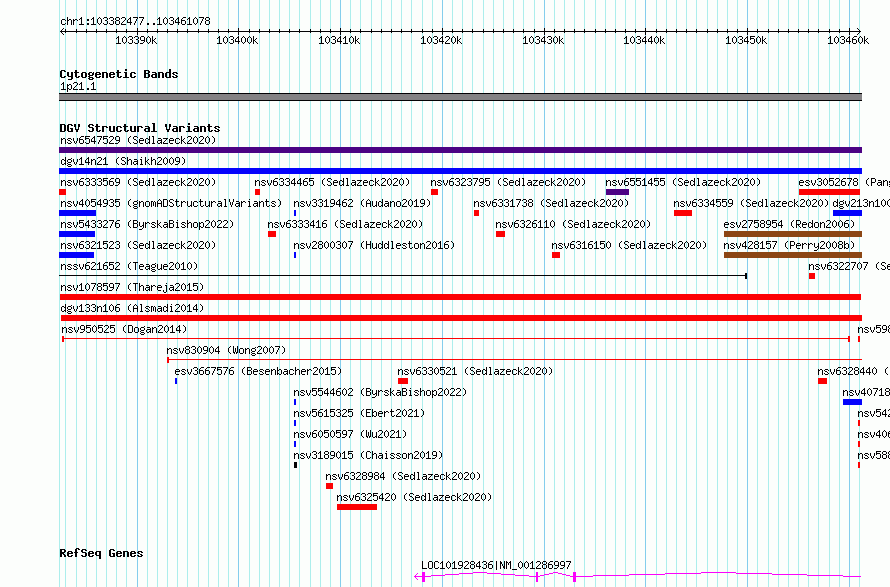Viewport: 890px width, 587px height.
Task: Select brown bar under esv2758954 (Redon2006)
Action: 793,234
